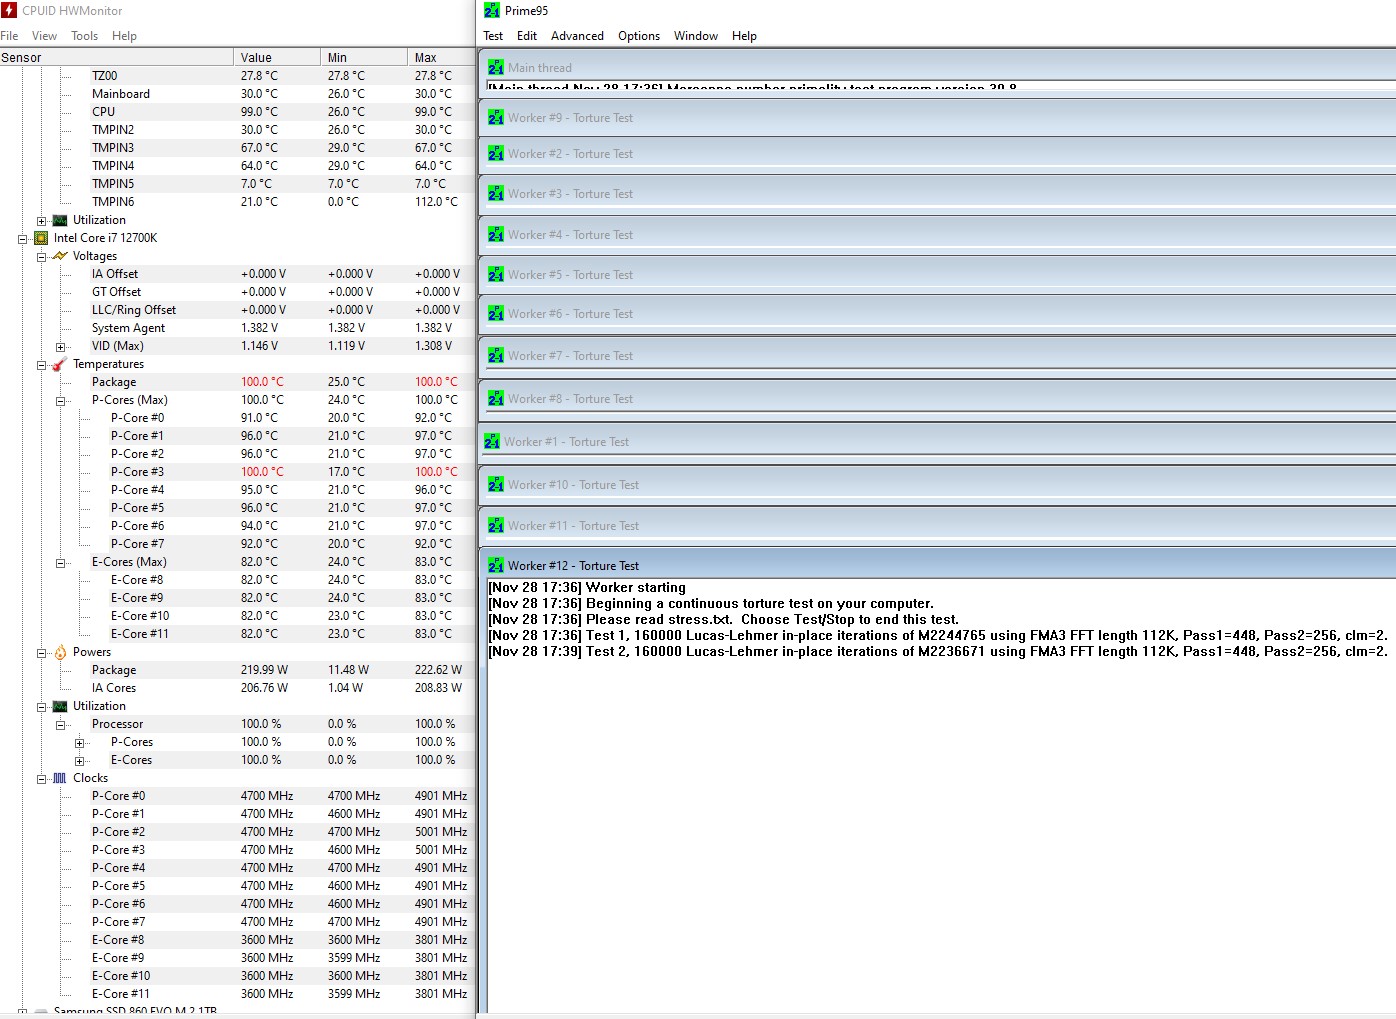Open HWMonitor View menu

pyautogui.click(x=45, y=36)
